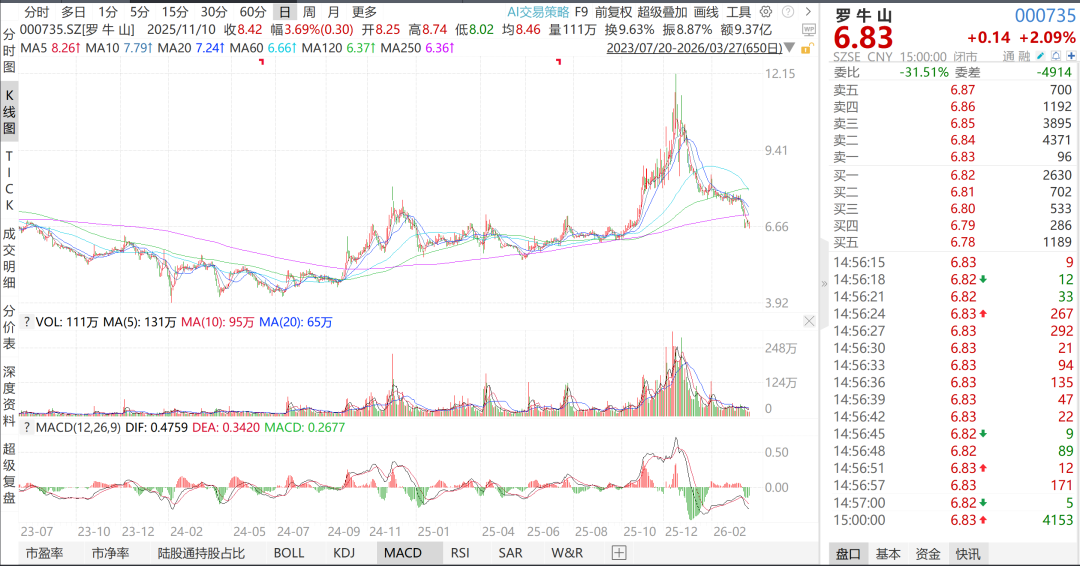Click AI交易策略 link
Viewport: 1080px width, 566px height.
[x=538, y=12]
